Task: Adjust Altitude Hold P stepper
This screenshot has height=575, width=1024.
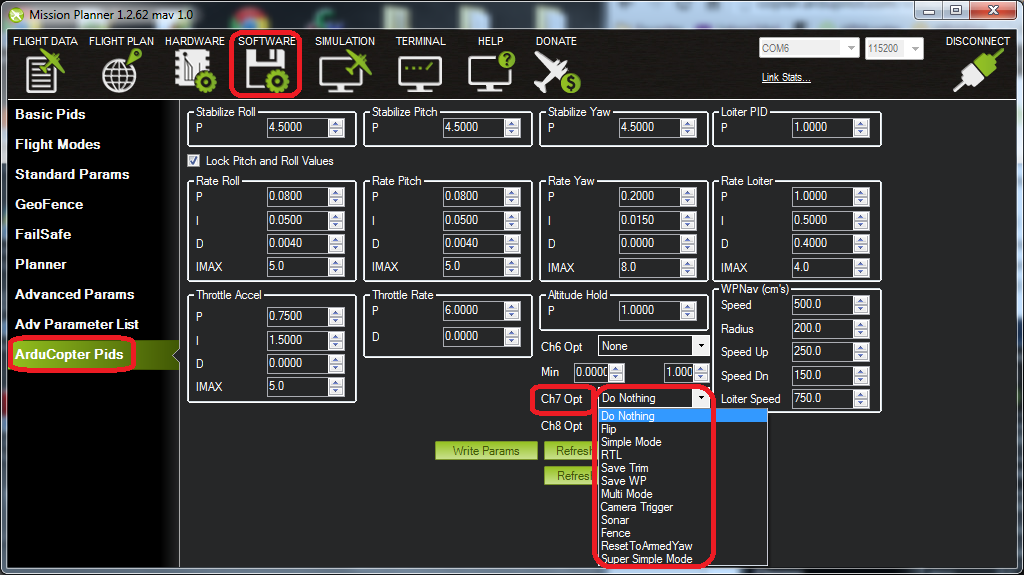Action: pos(688,310)
